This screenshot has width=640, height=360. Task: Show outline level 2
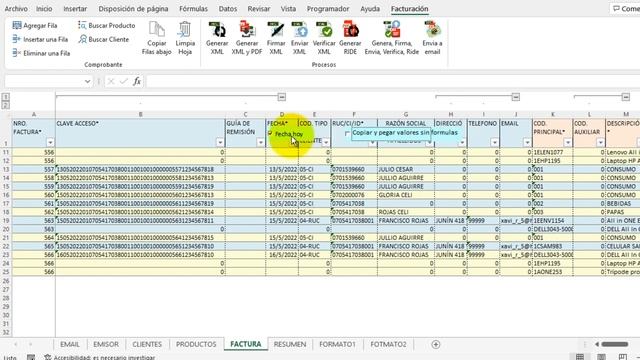[6, 105]
